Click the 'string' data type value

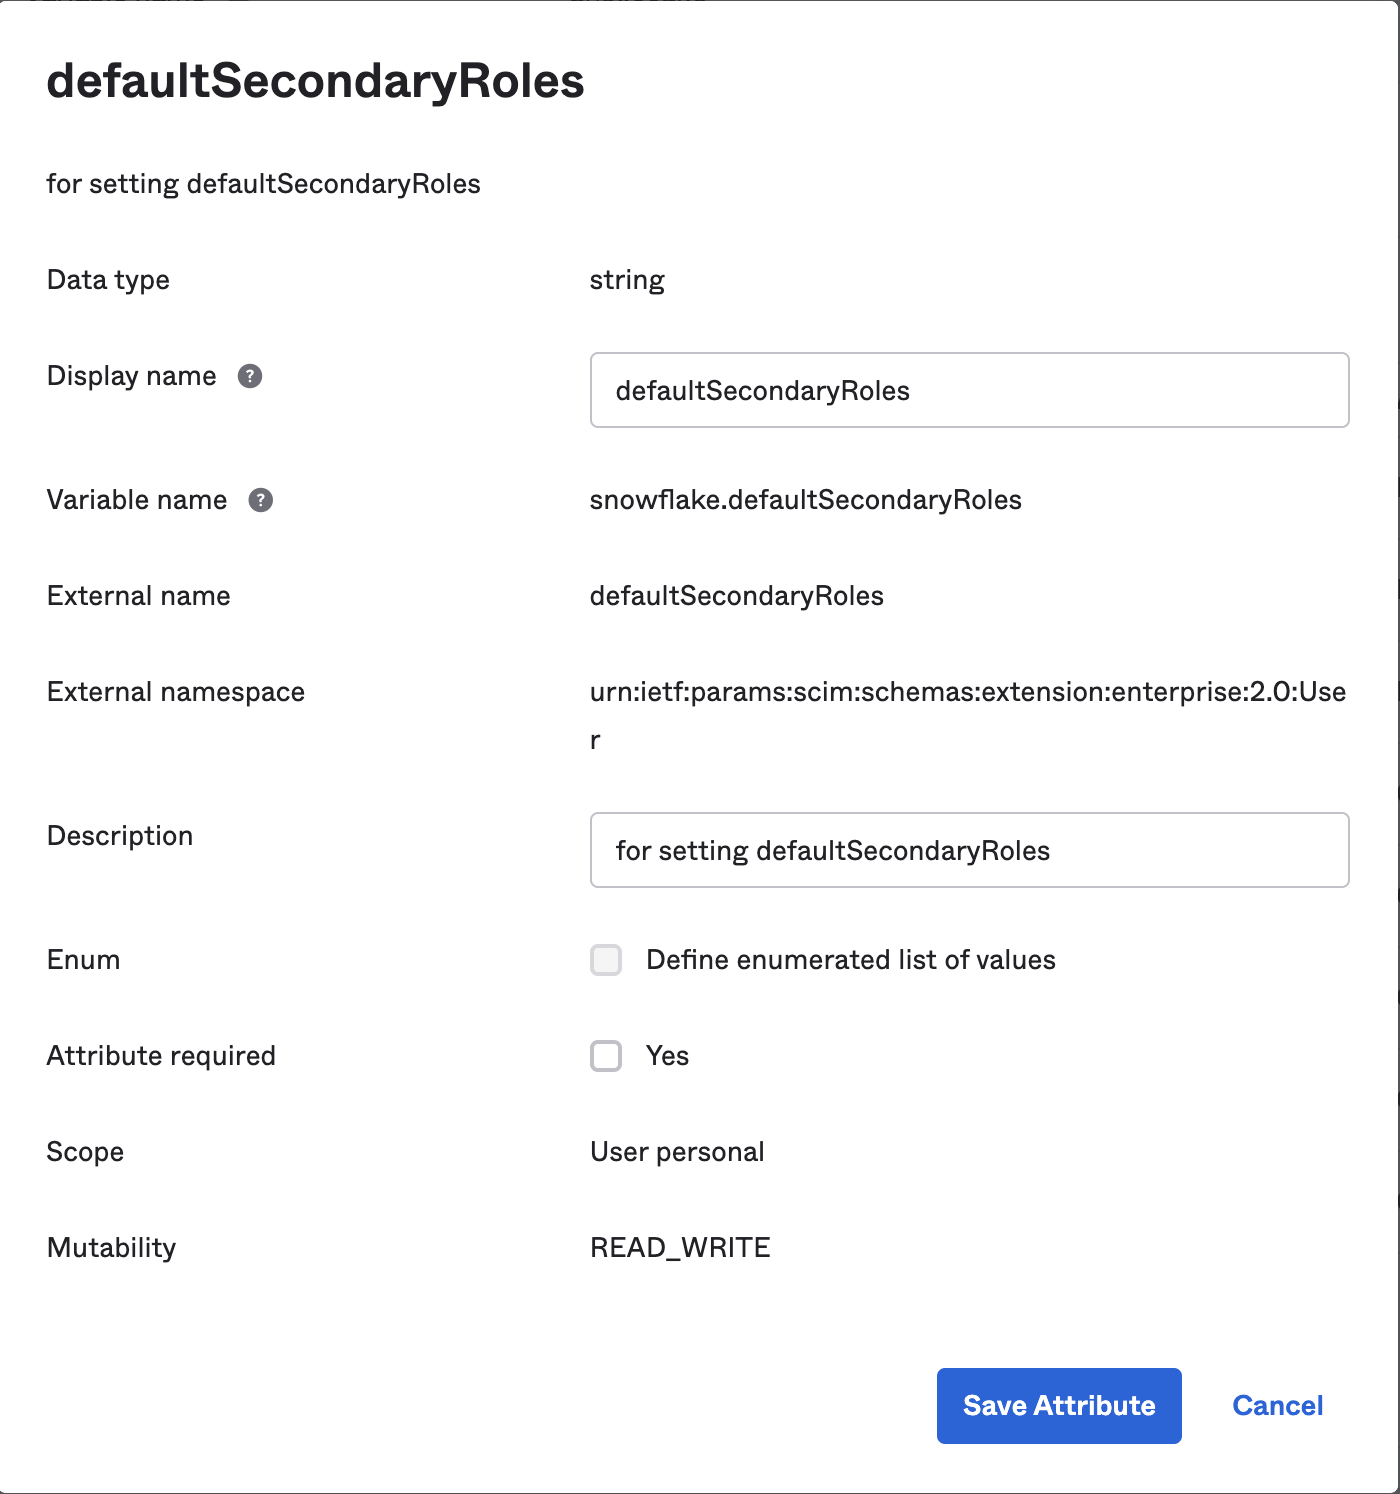627,280
